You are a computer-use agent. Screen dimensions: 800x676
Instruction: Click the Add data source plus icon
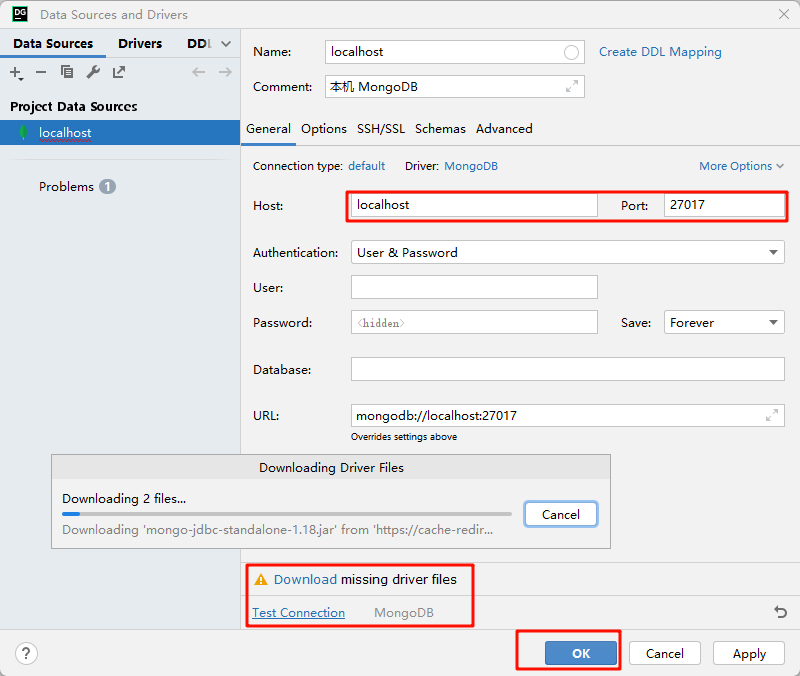(x=16, y=72)
